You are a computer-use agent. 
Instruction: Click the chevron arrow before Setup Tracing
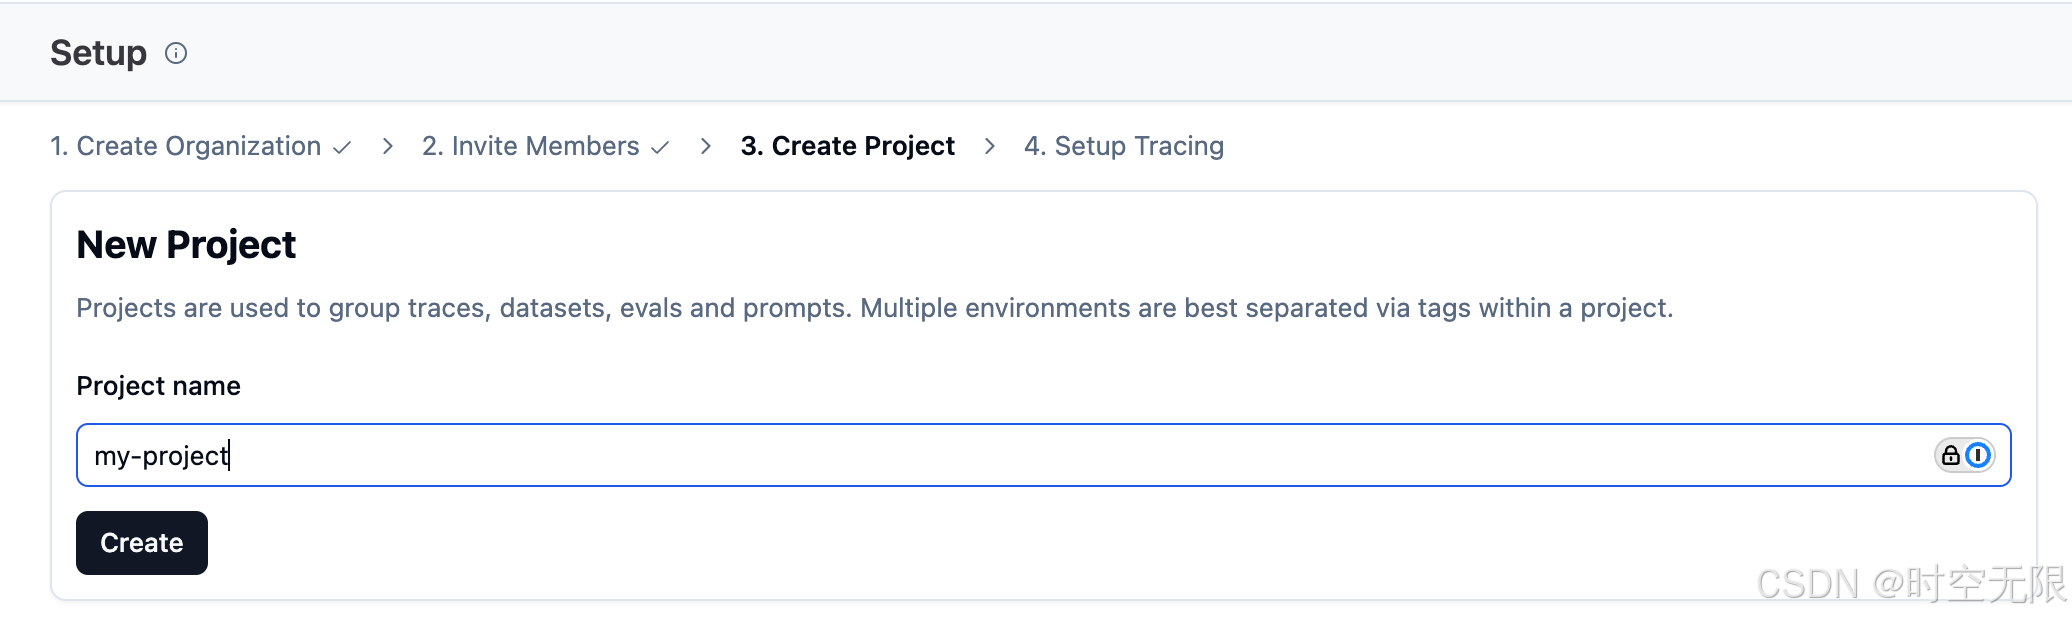990,146
